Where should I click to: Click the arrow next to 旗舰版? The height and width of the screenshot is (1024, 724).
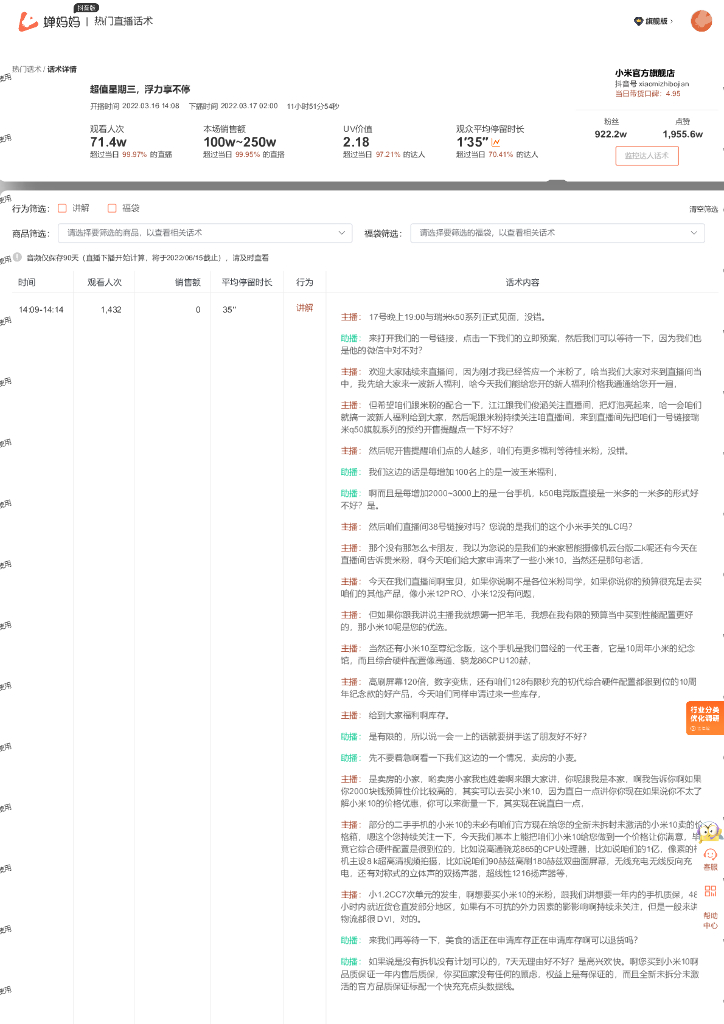[672, 22]
